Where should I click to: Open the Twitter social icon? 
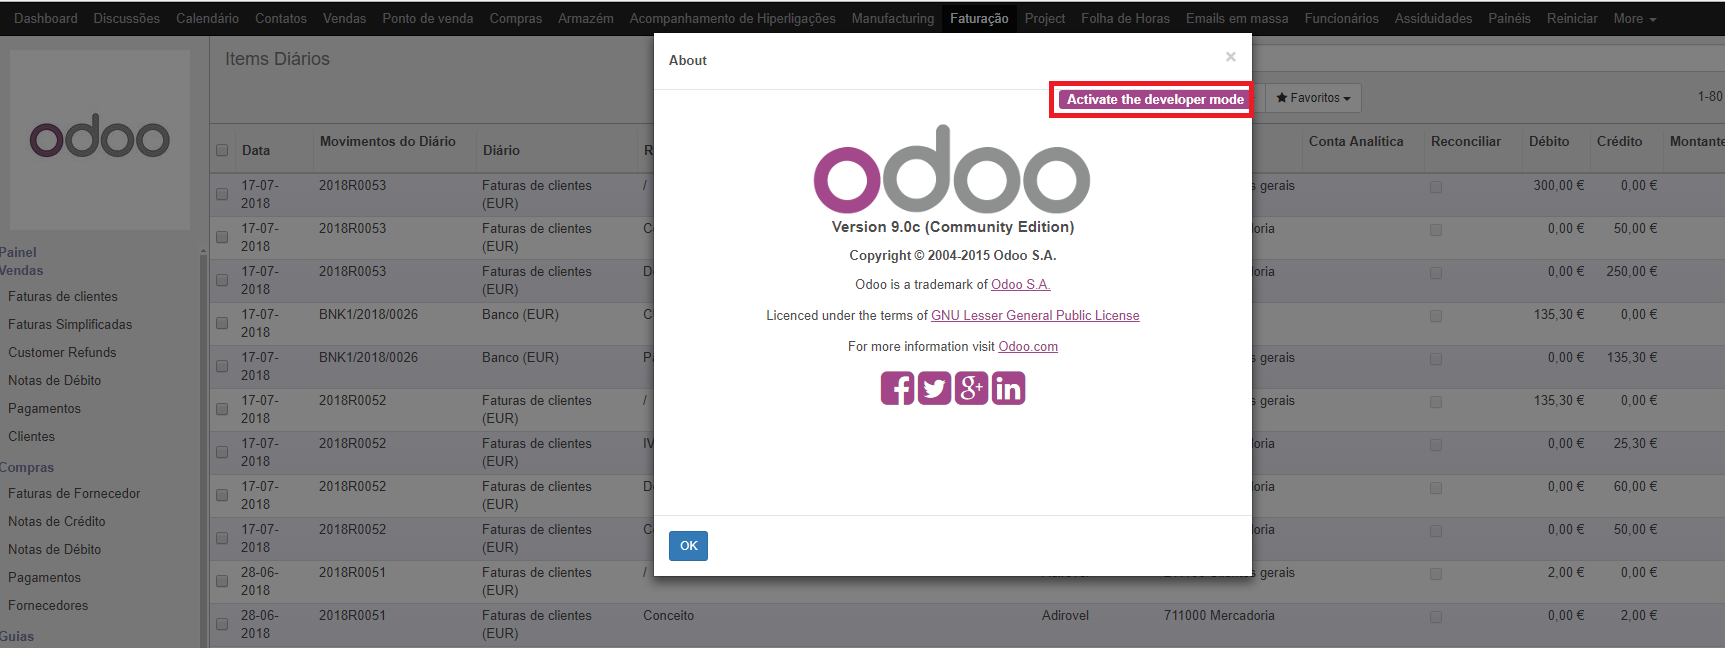pyautogui.click(x=934, y=388)
